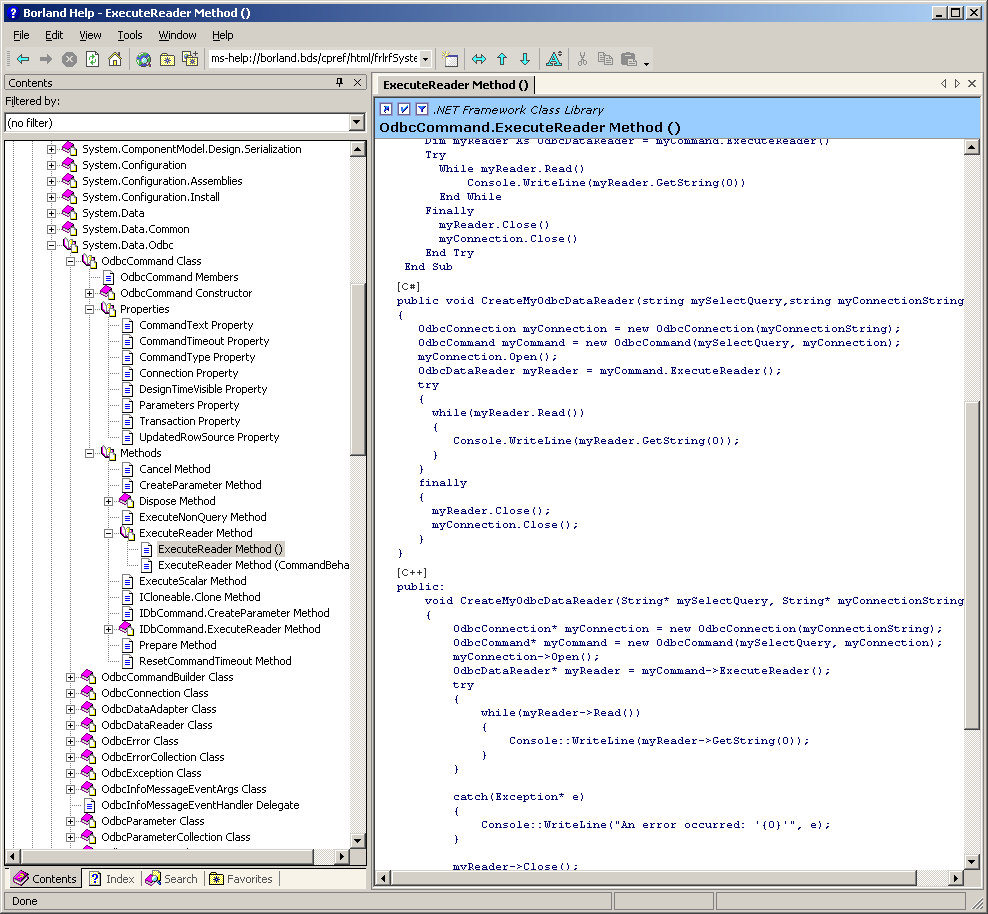
Task: Go to the Home page icon
Action: tap(115, 59)
